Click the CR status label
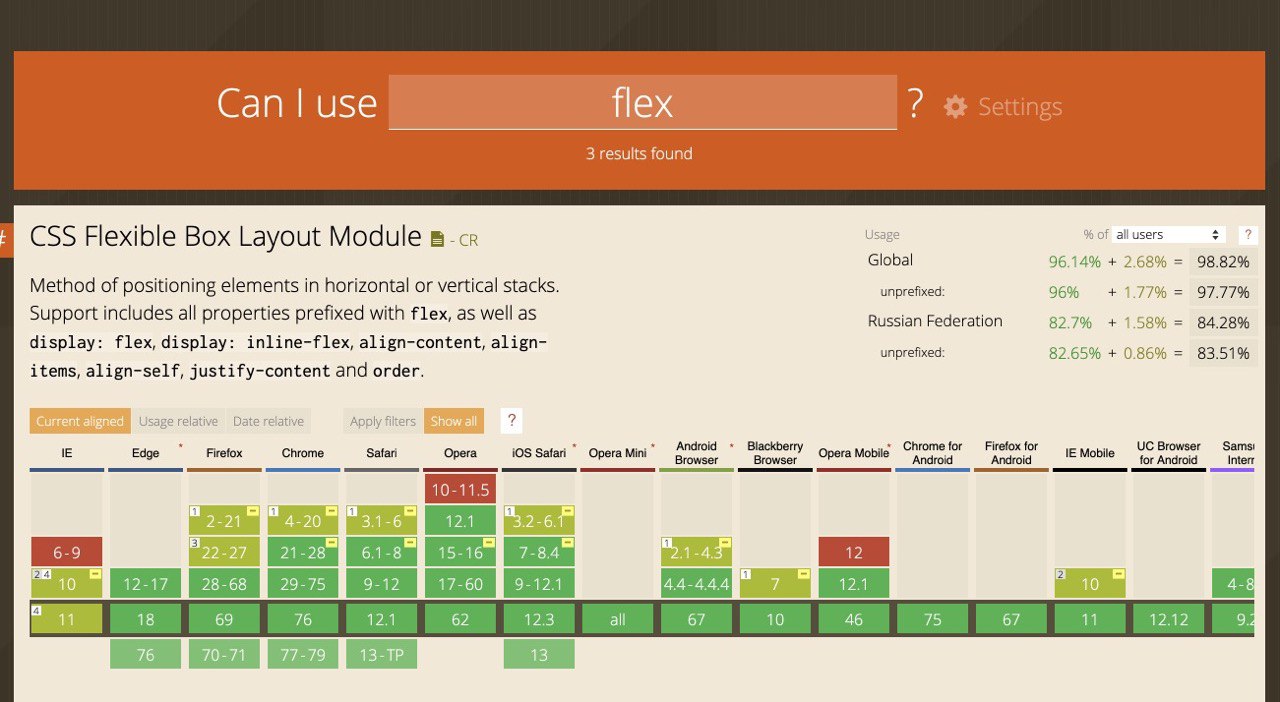Screen dimensions: 1280x702 click(468, 240)
